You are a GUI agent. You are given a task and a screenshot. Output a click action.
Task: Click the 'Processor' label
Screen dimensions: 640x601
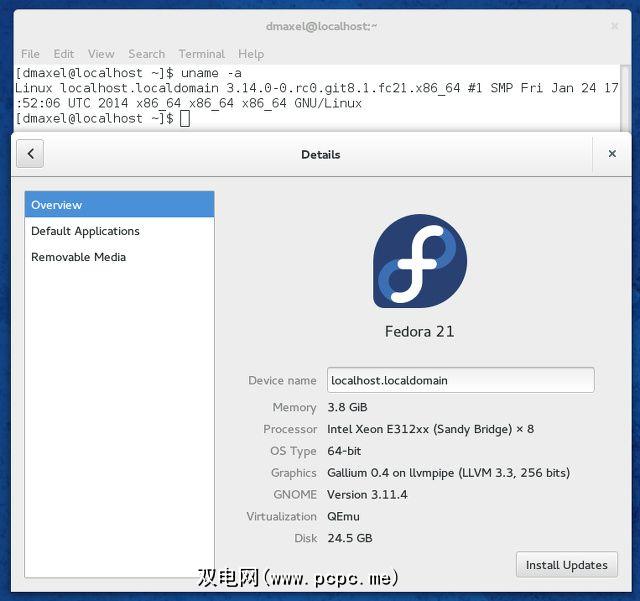coord(290,429)
